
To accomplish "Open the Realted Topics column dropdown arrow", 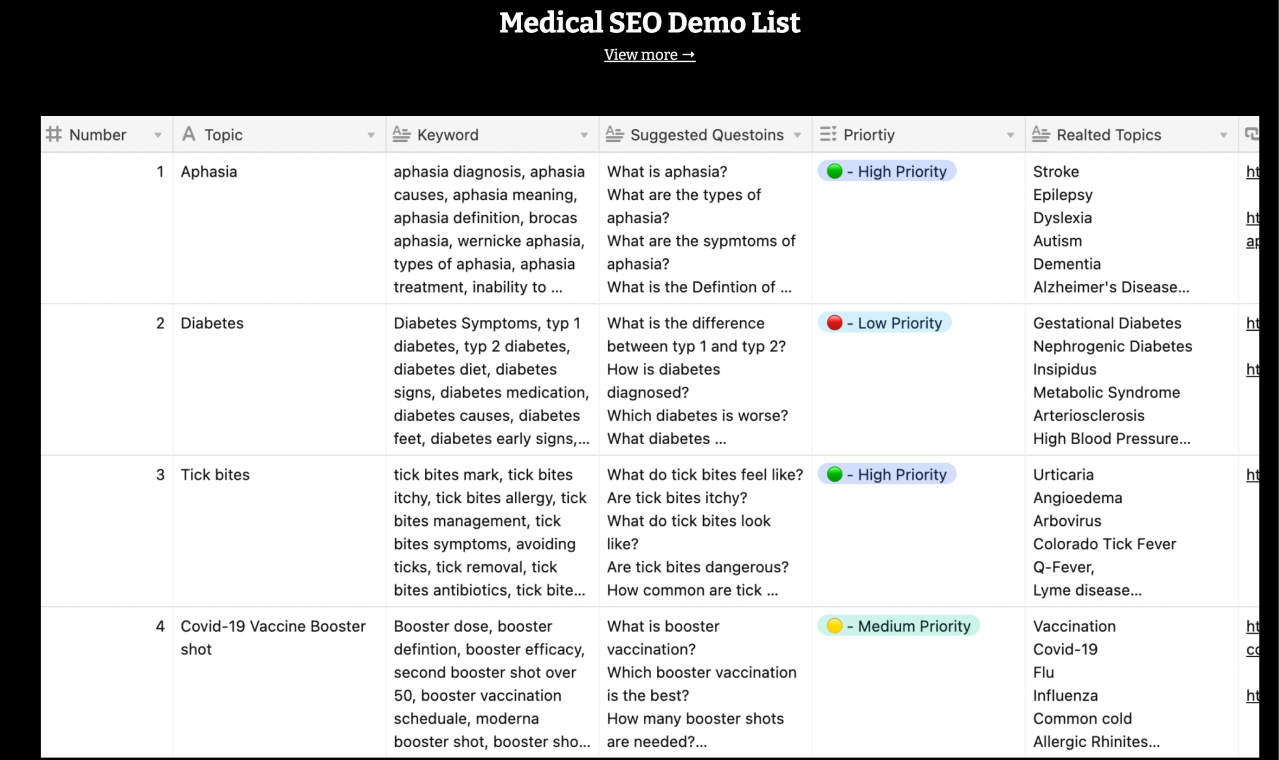I will [x=1224, y=134].
